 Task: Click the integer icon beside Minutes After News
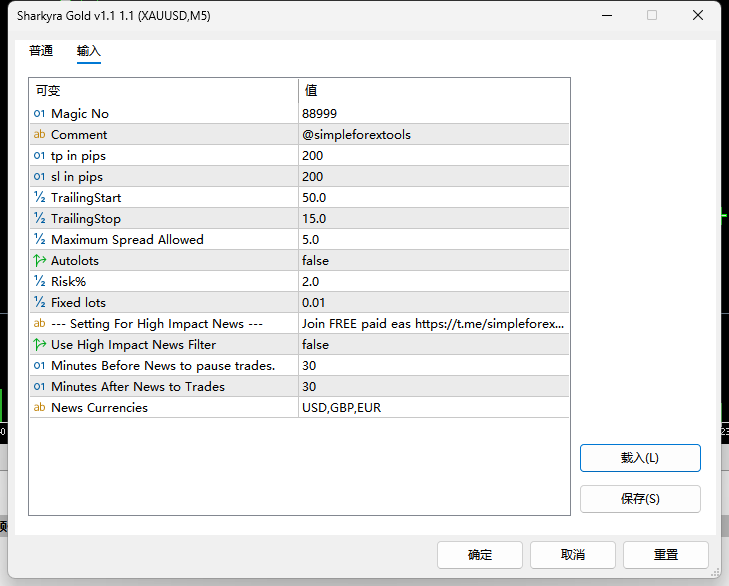pyautogui.click(x=40, y=386)
